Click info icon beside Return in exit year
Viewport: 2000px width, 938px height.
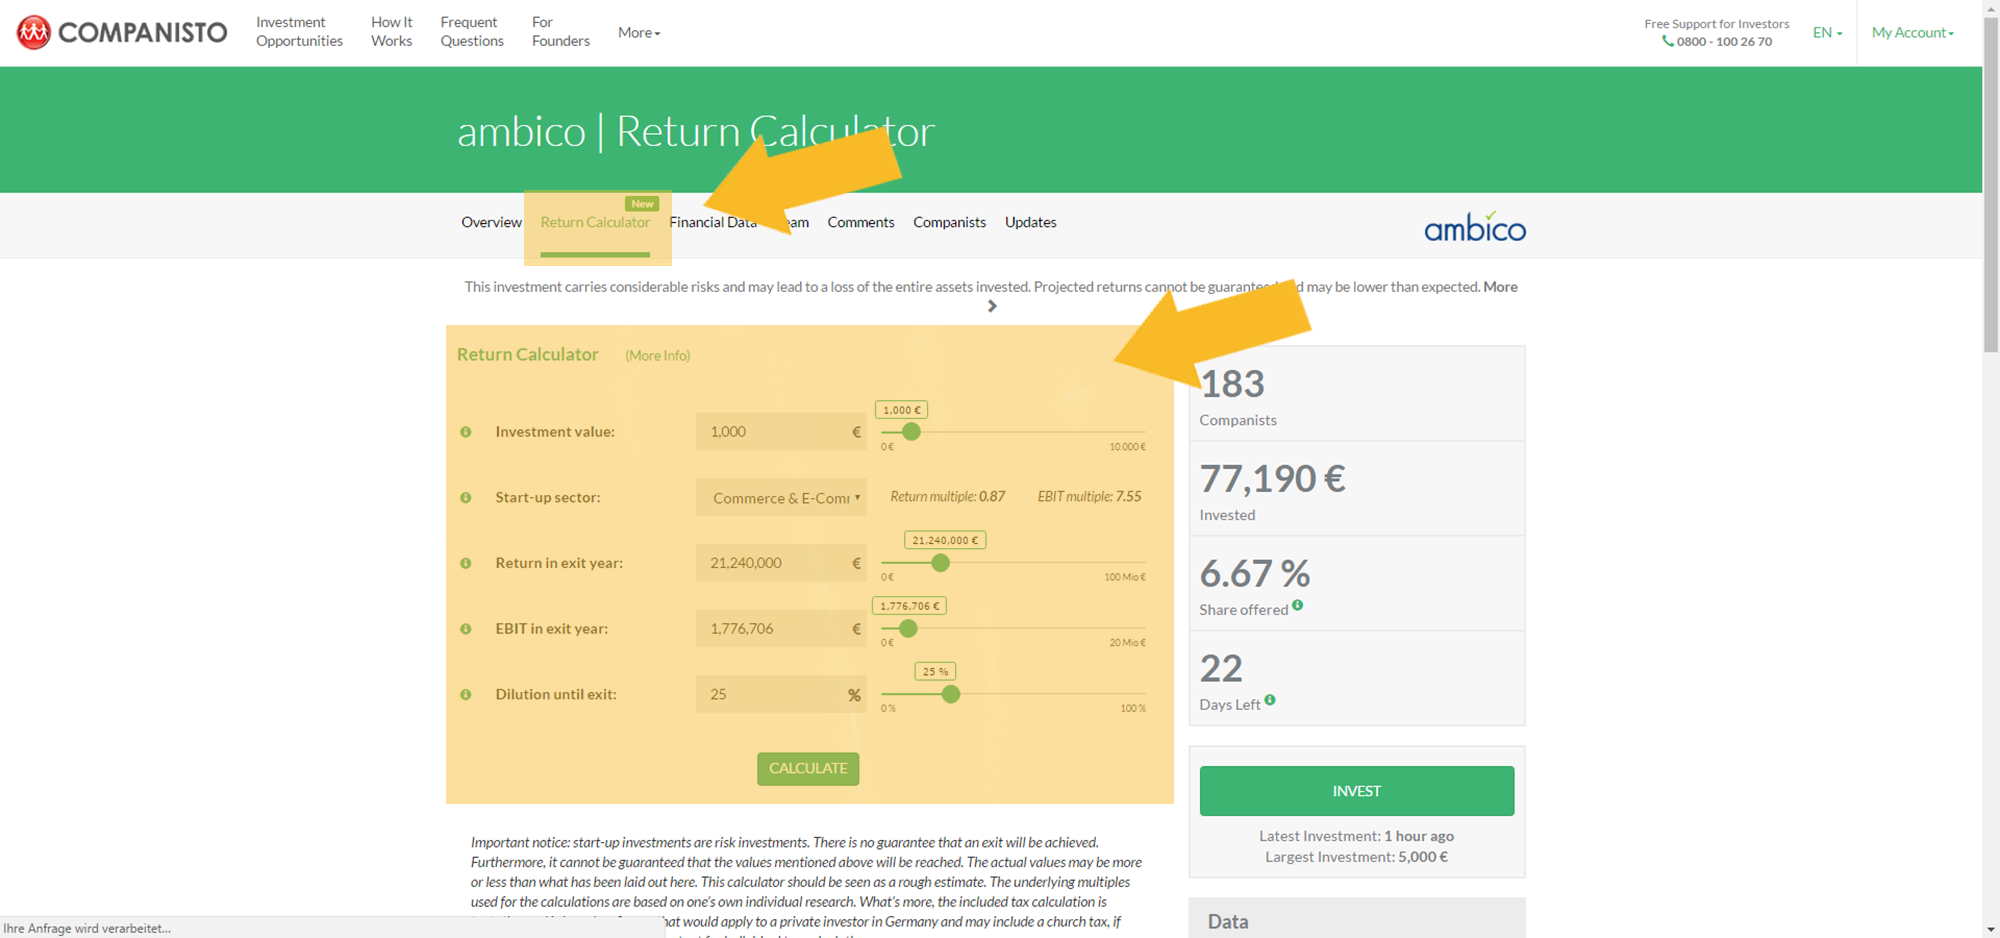[x=465, y=563]
